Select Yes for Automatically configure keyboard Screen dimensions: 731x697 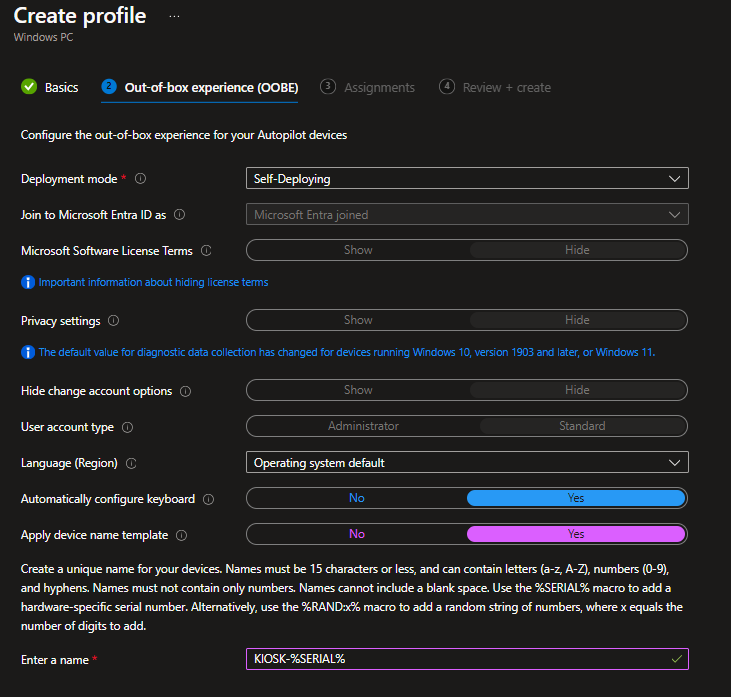click(576, 498)
